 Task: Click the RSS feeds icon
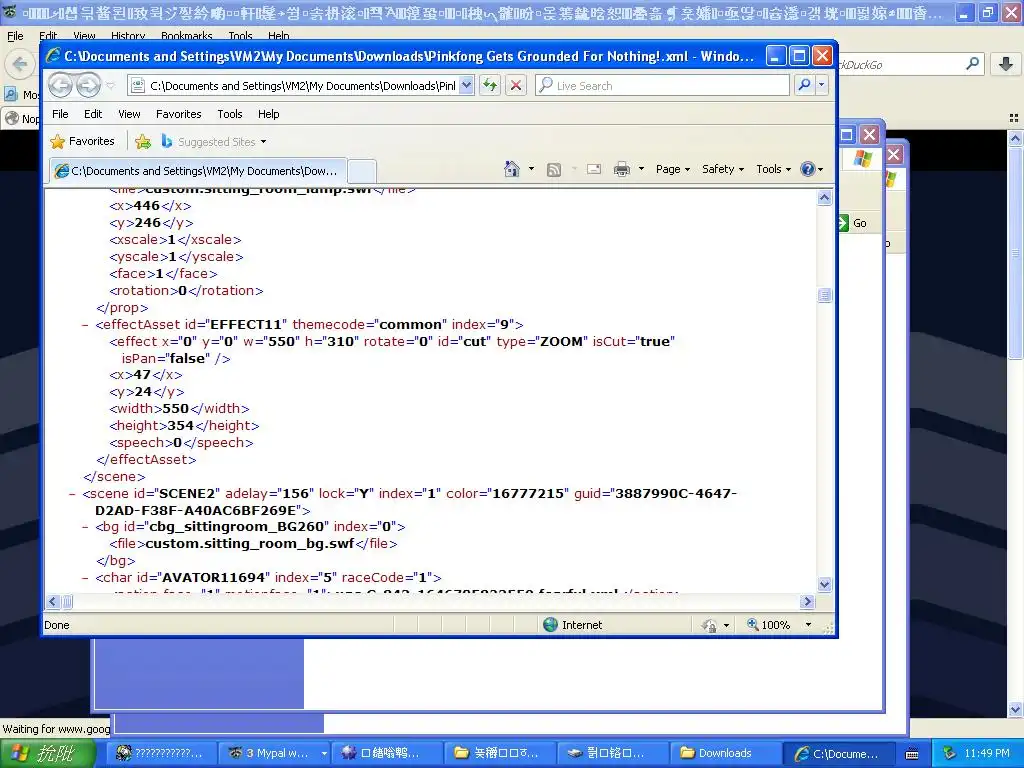554,170
